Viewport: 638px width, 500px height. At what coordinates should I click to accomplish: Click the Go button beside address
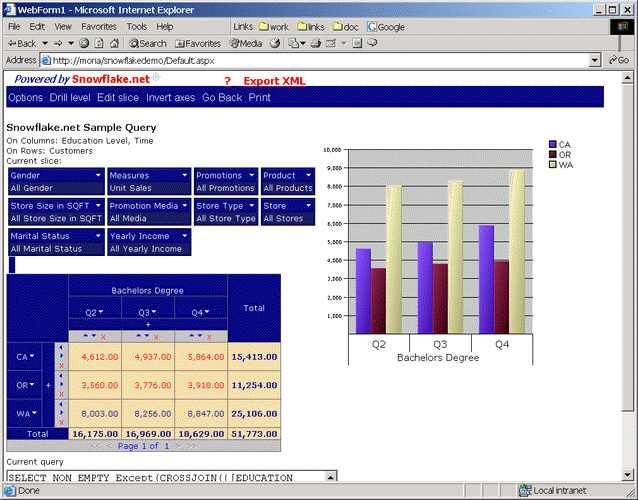[x=619, y=60]
